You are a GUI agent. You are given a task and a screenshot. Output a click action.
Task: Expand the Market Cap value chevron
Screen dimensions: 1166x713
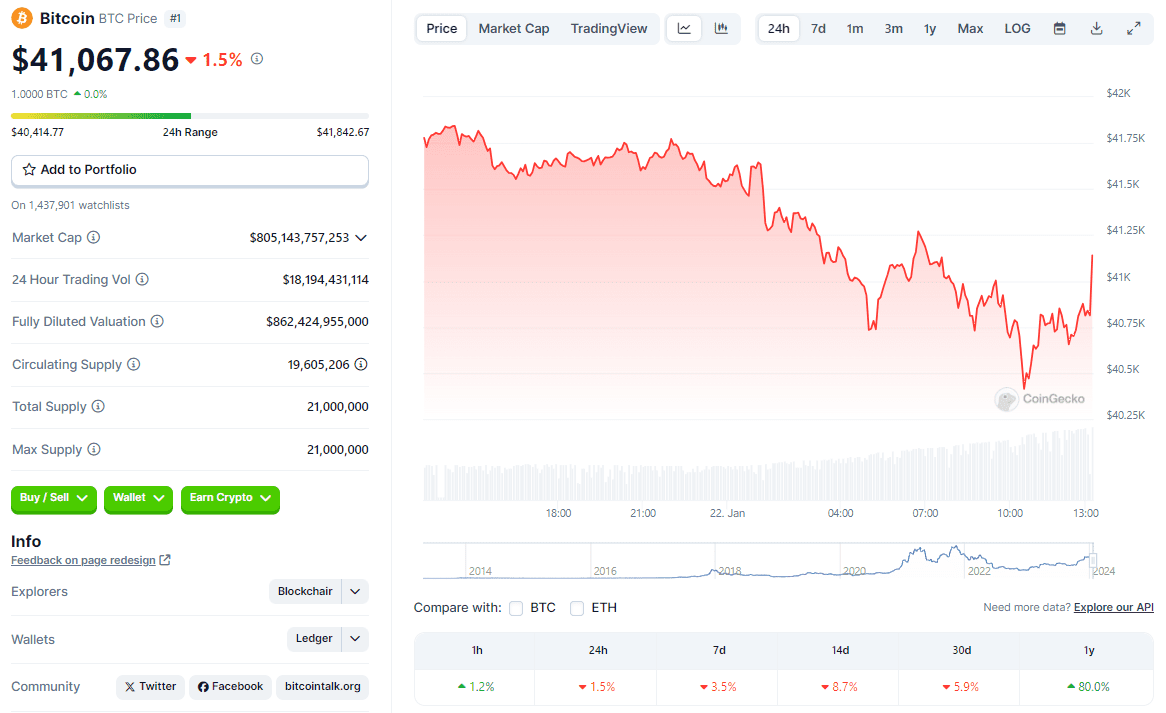(361, 238)
